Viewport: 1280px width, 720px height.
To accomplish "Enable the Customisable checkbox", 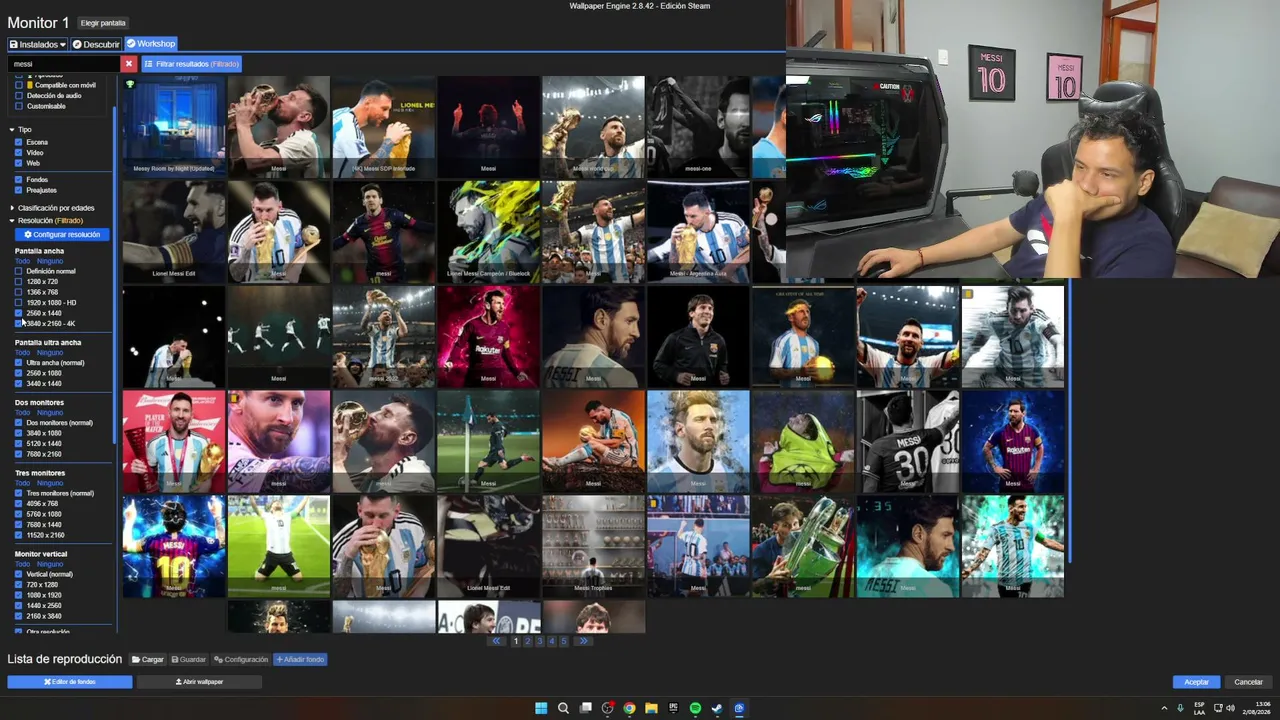I will pos(18,106).
